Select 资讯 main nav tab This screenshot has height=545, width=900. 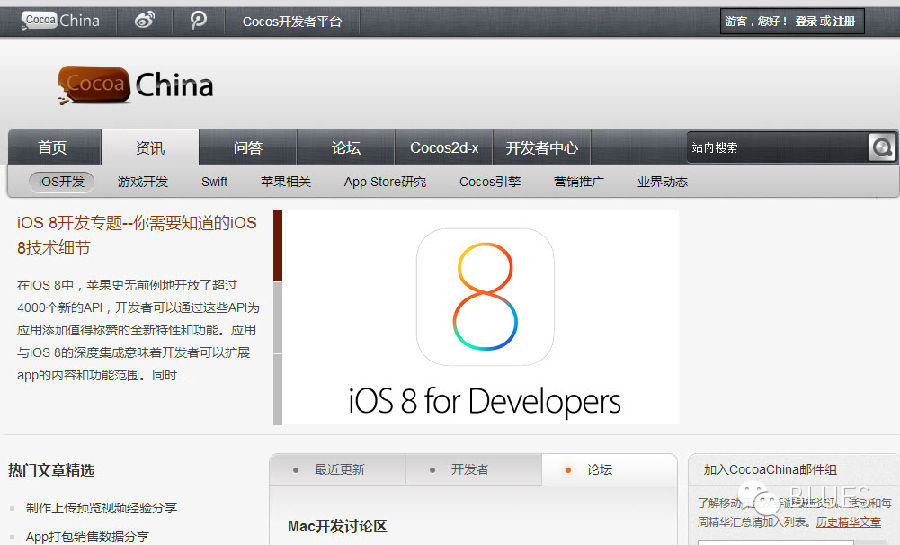pyautogui.click(x=150, y=147)
